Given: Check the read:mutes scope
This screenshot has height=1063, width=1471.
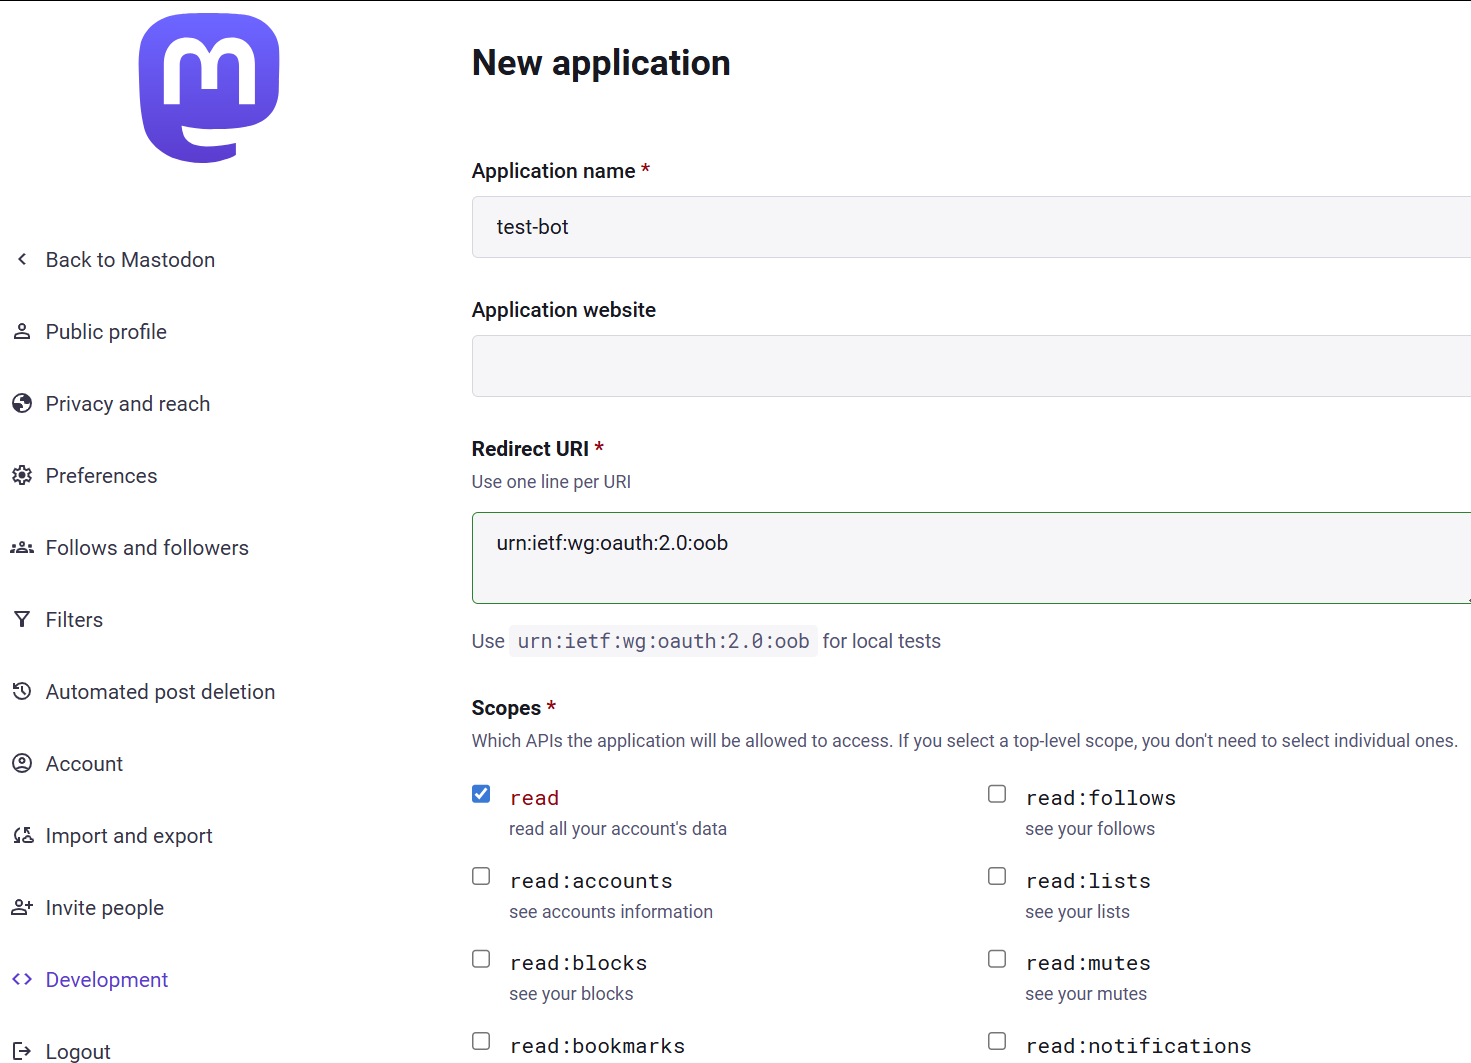Looking at the screenshot, I should coord(997,959).
